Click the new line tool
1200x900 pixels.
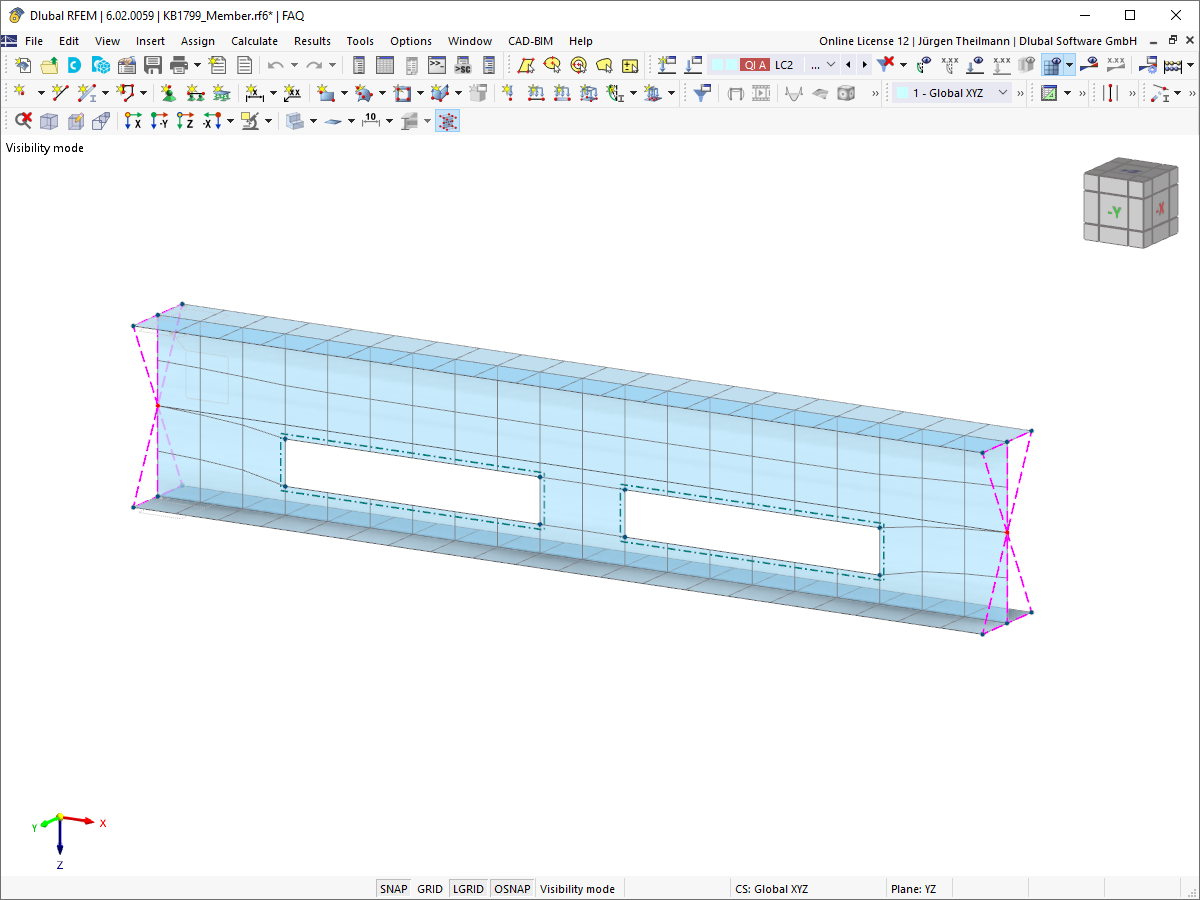tap(60, 92)
